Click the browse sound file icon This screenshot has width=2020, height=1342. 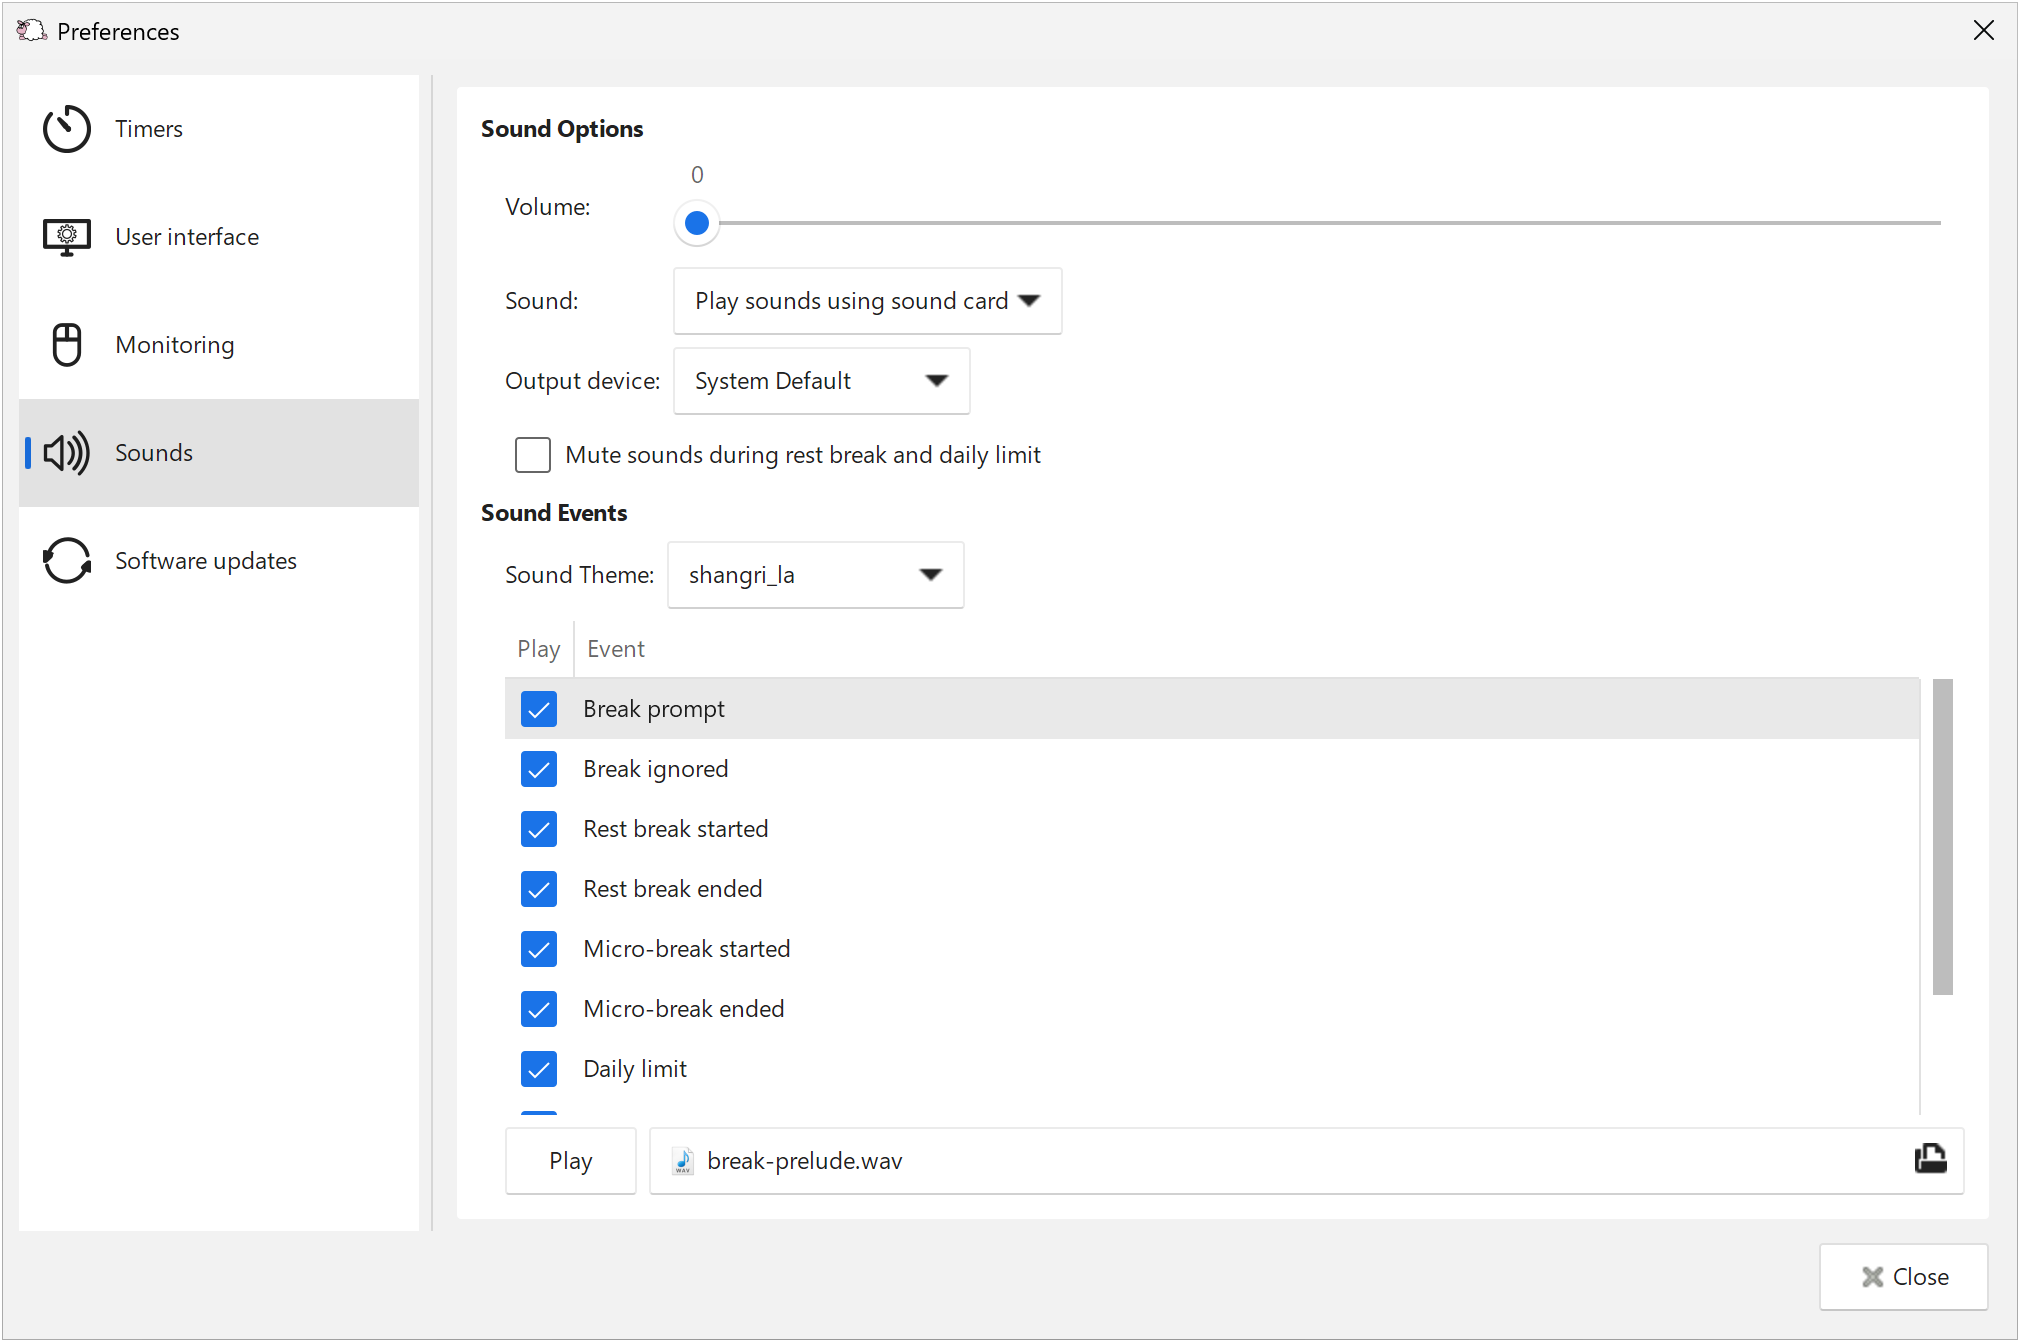(x=1930, y=1159)
